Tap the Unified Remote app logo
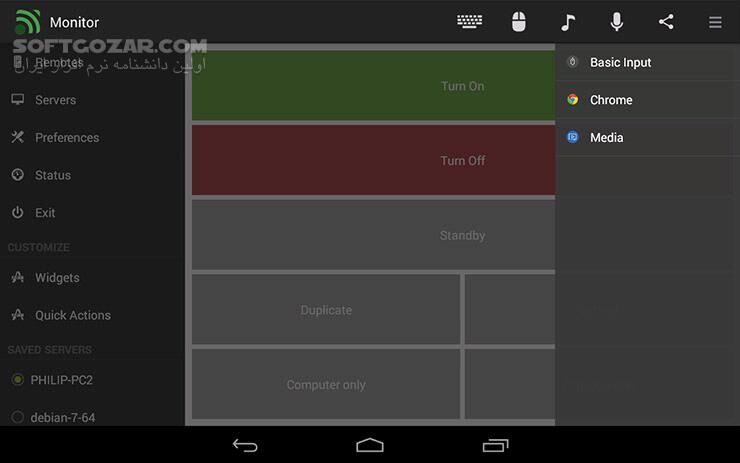740x463 pixels. click(27, 22)
